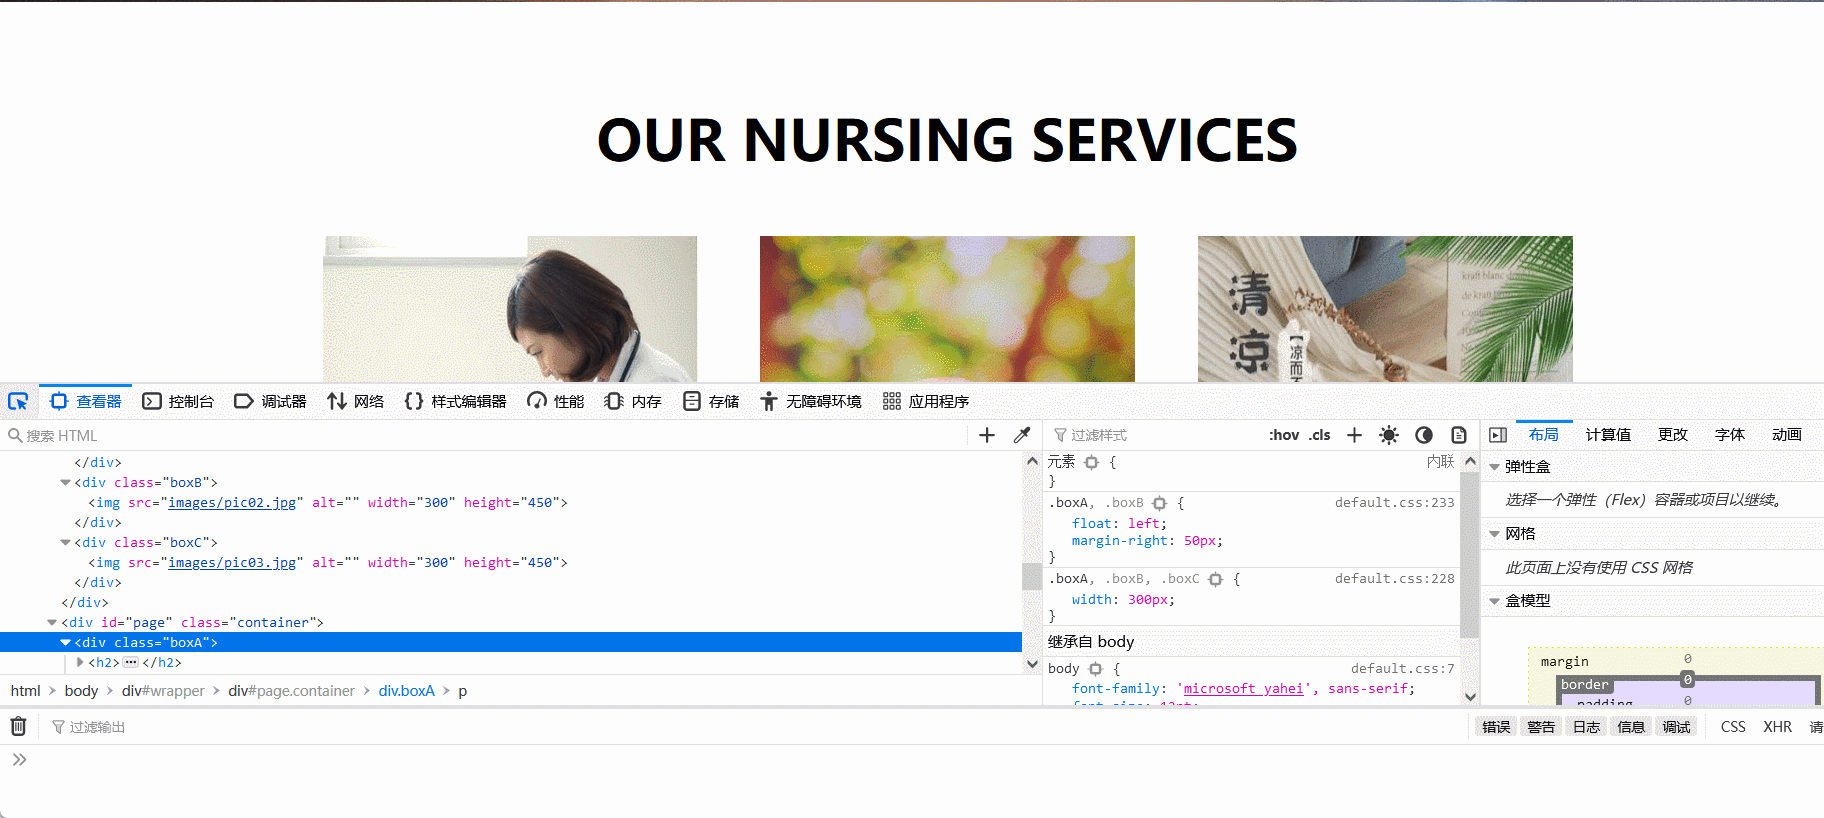Viewport: 1824px width, 818px height.
Task: Select html in the breadcrumbs
Action: 25,691
